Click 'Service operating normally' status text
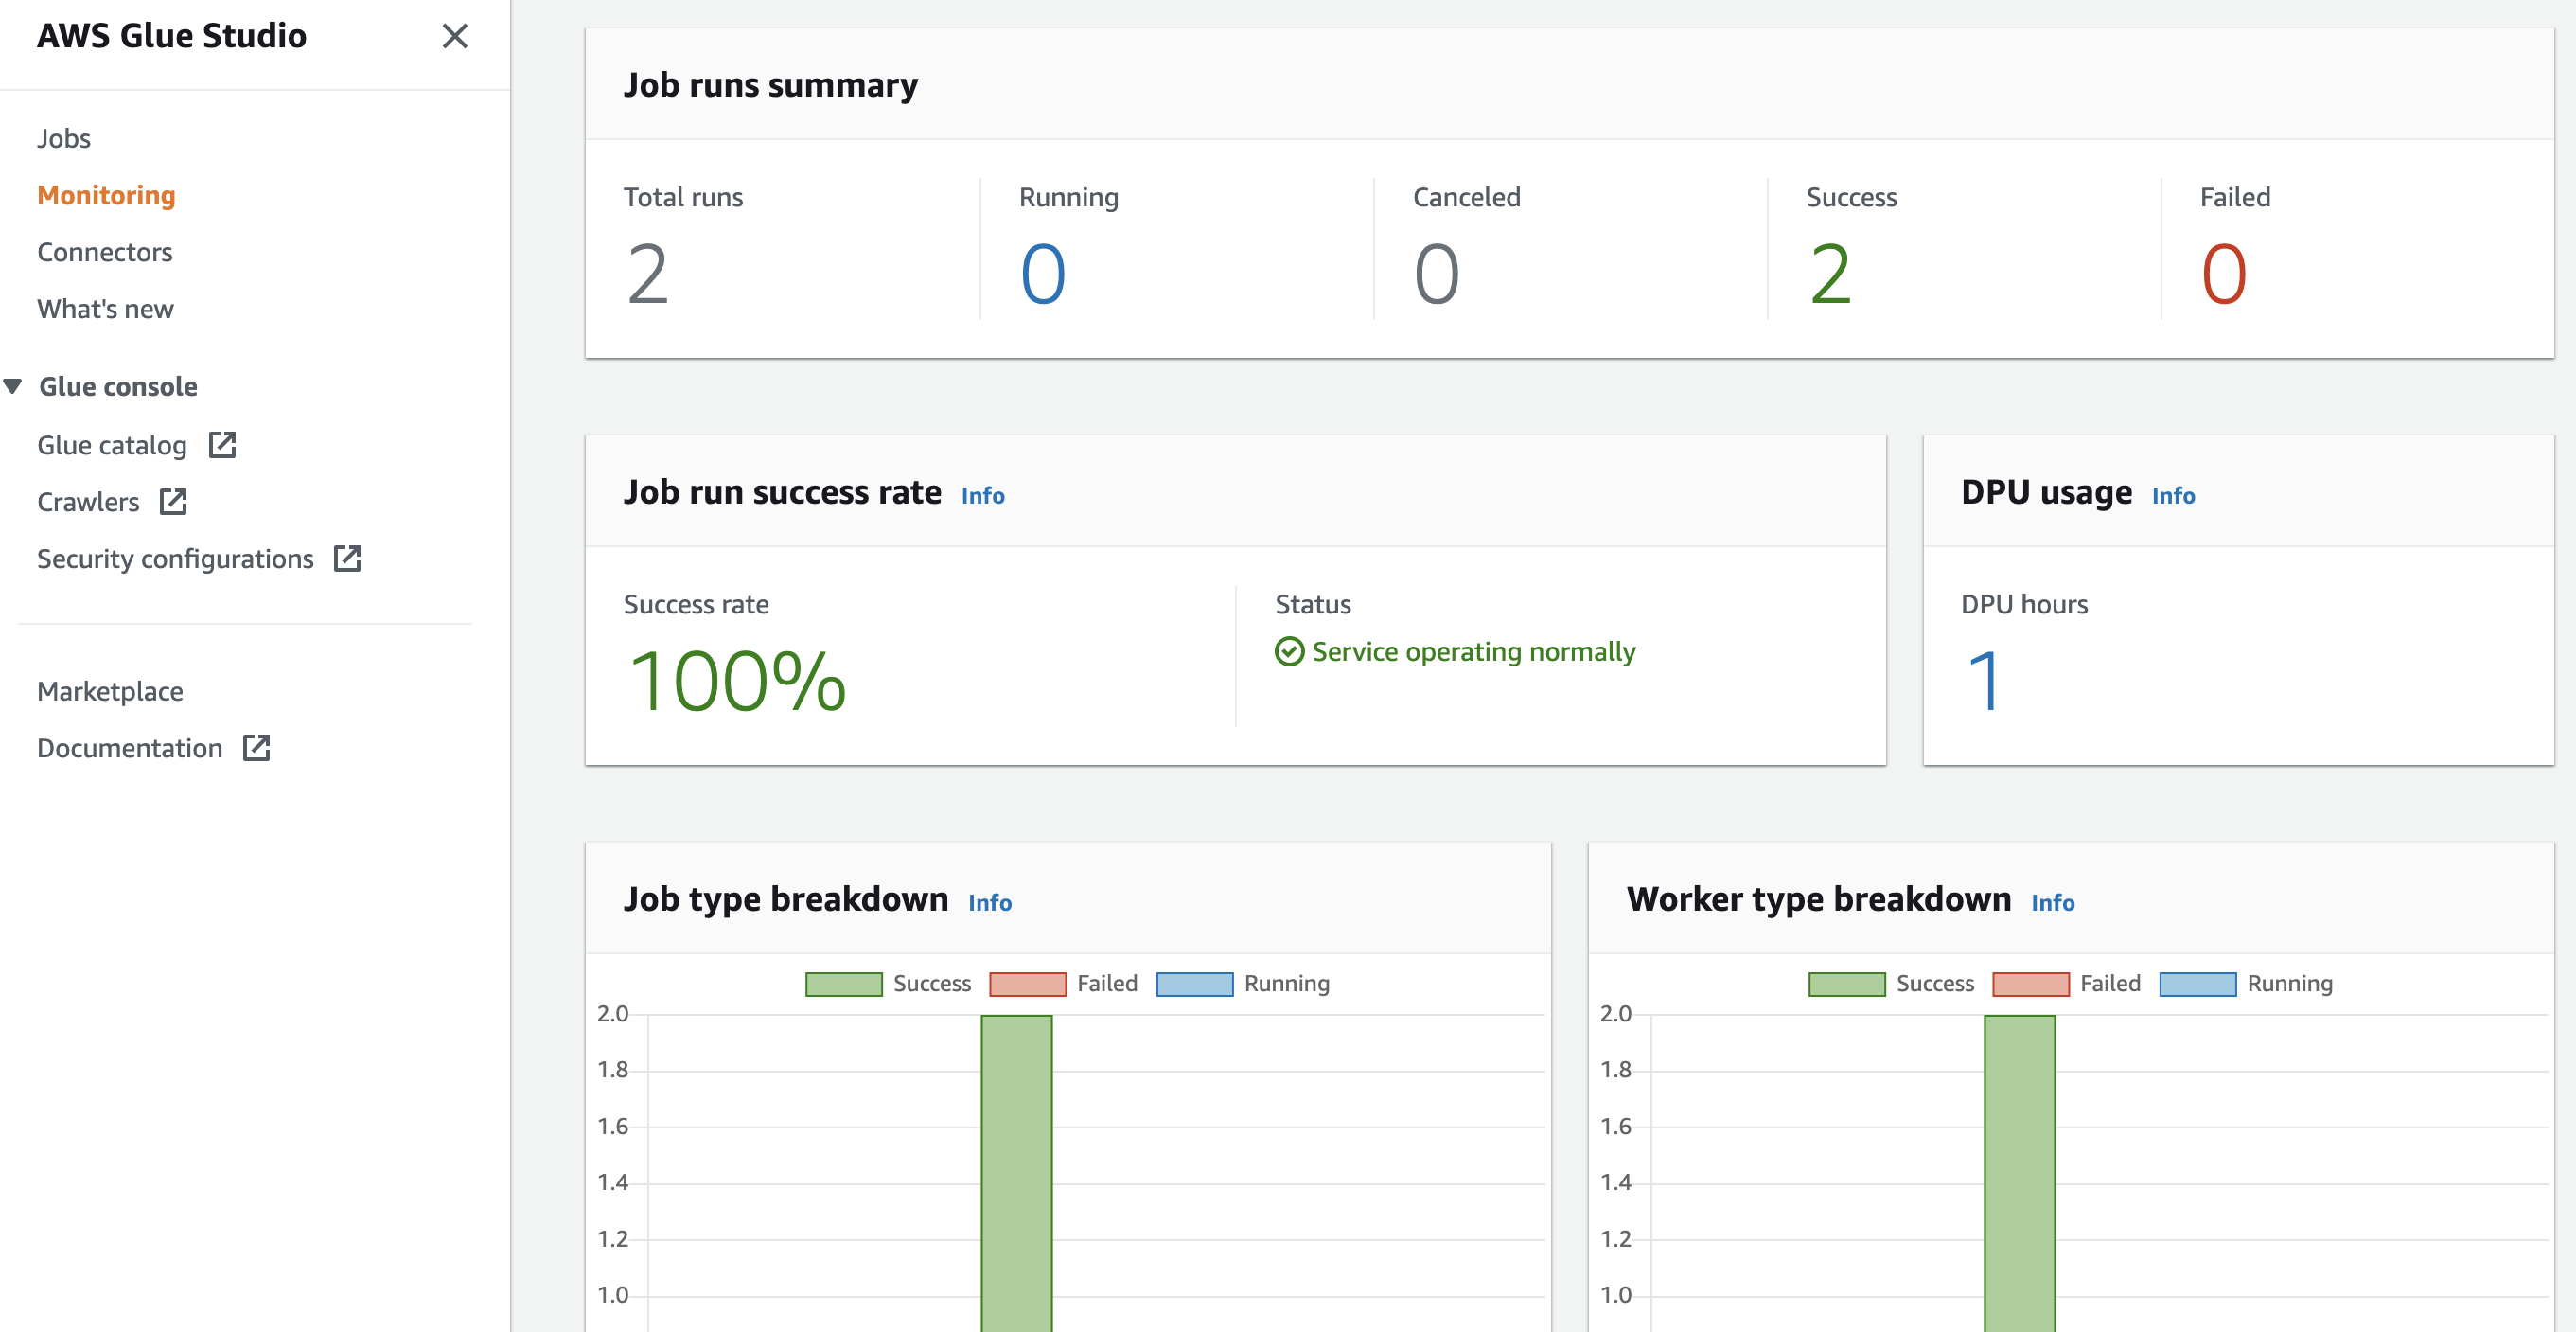The image size is (2576, 1332). click(x=1473, y=652)
